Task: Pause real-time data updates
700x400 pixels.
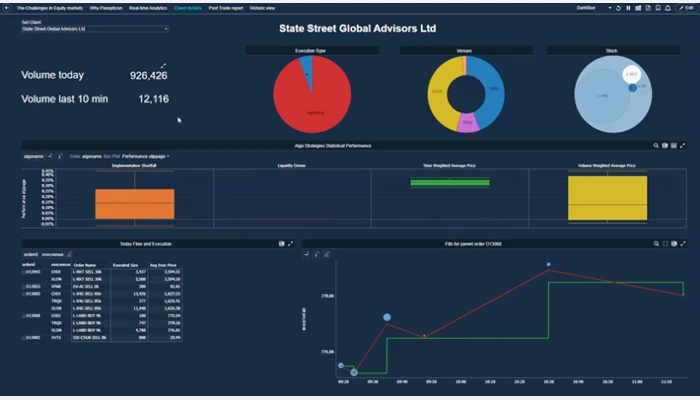Action: pos(628,8)
